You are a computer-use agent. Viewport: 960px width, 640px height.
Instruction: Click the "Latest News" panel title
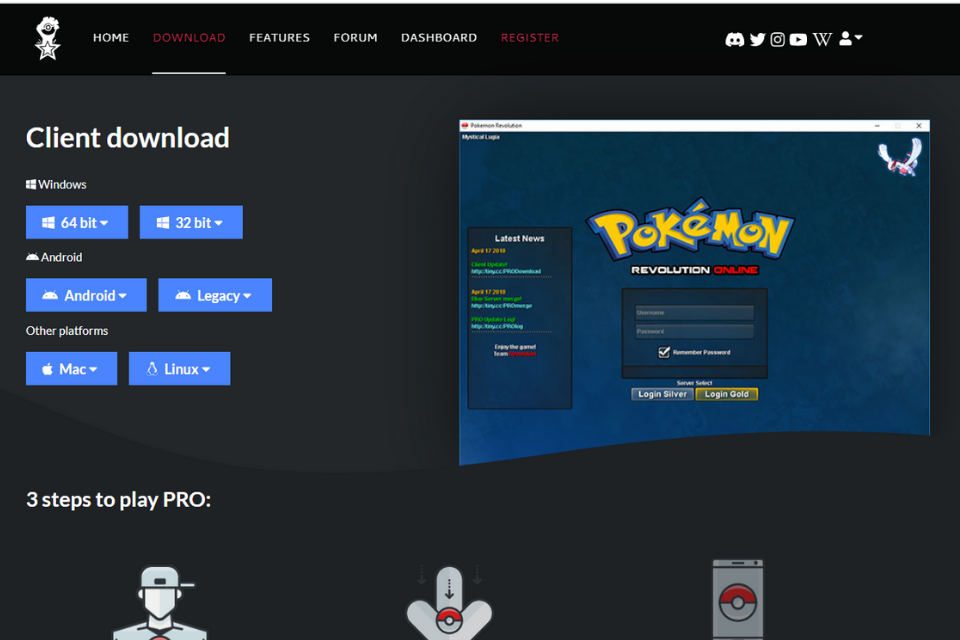click(519, 238)
